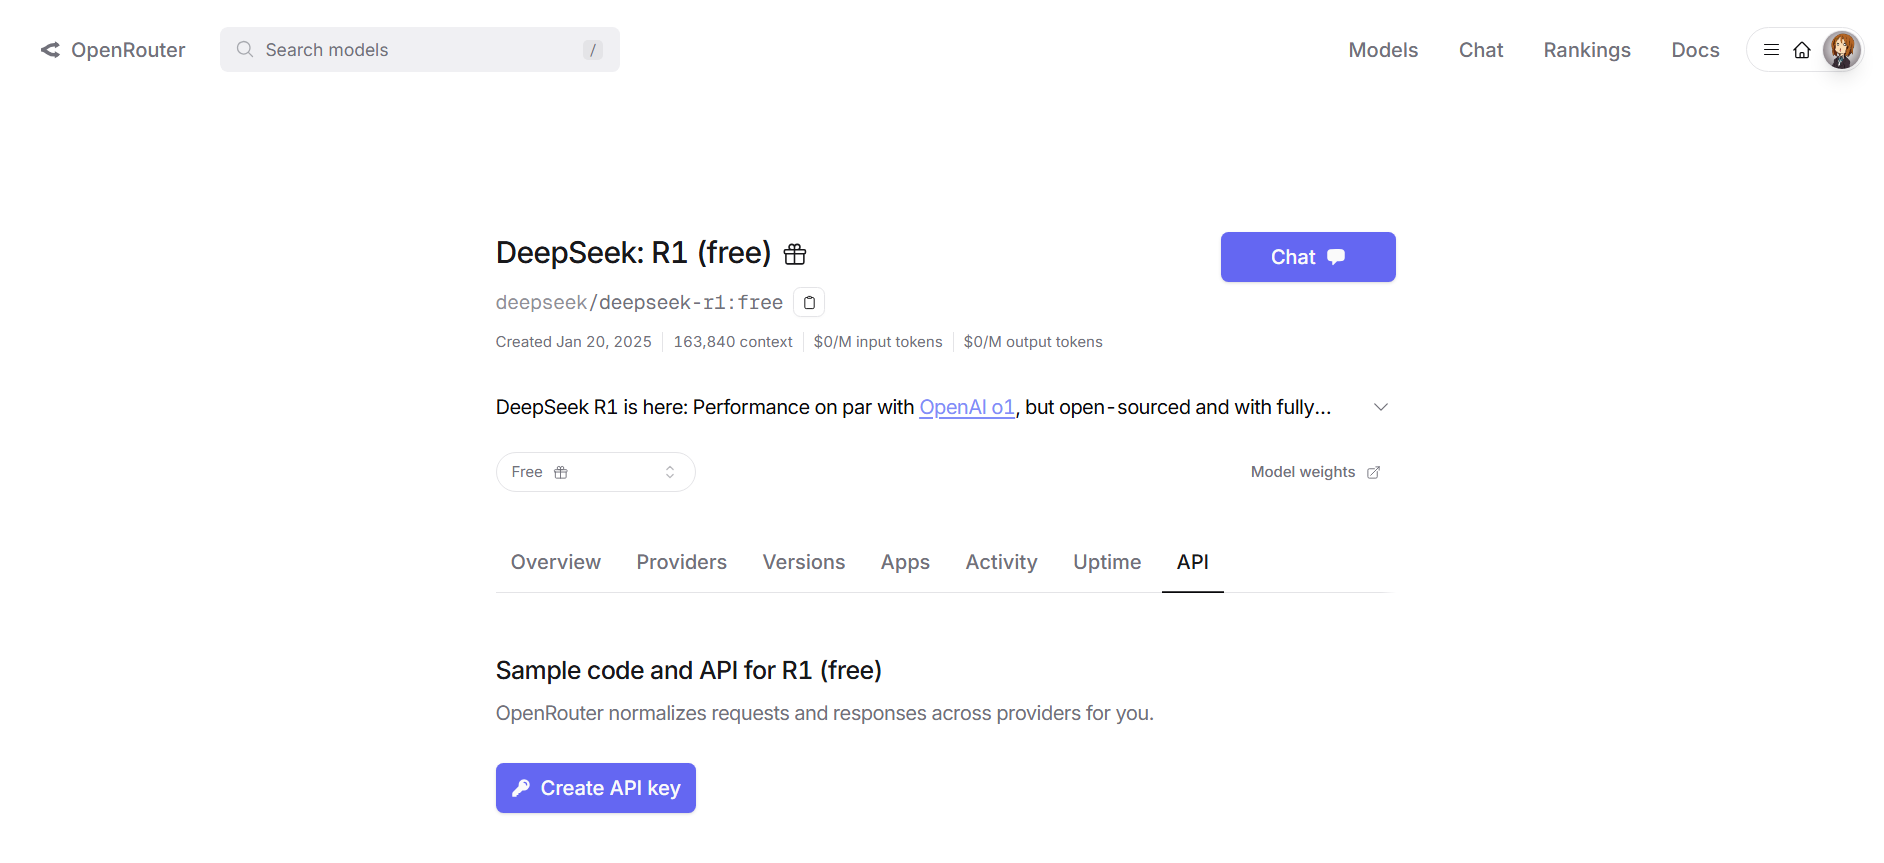
Task: Open the hamburger menu icon
Action: 1771,50
